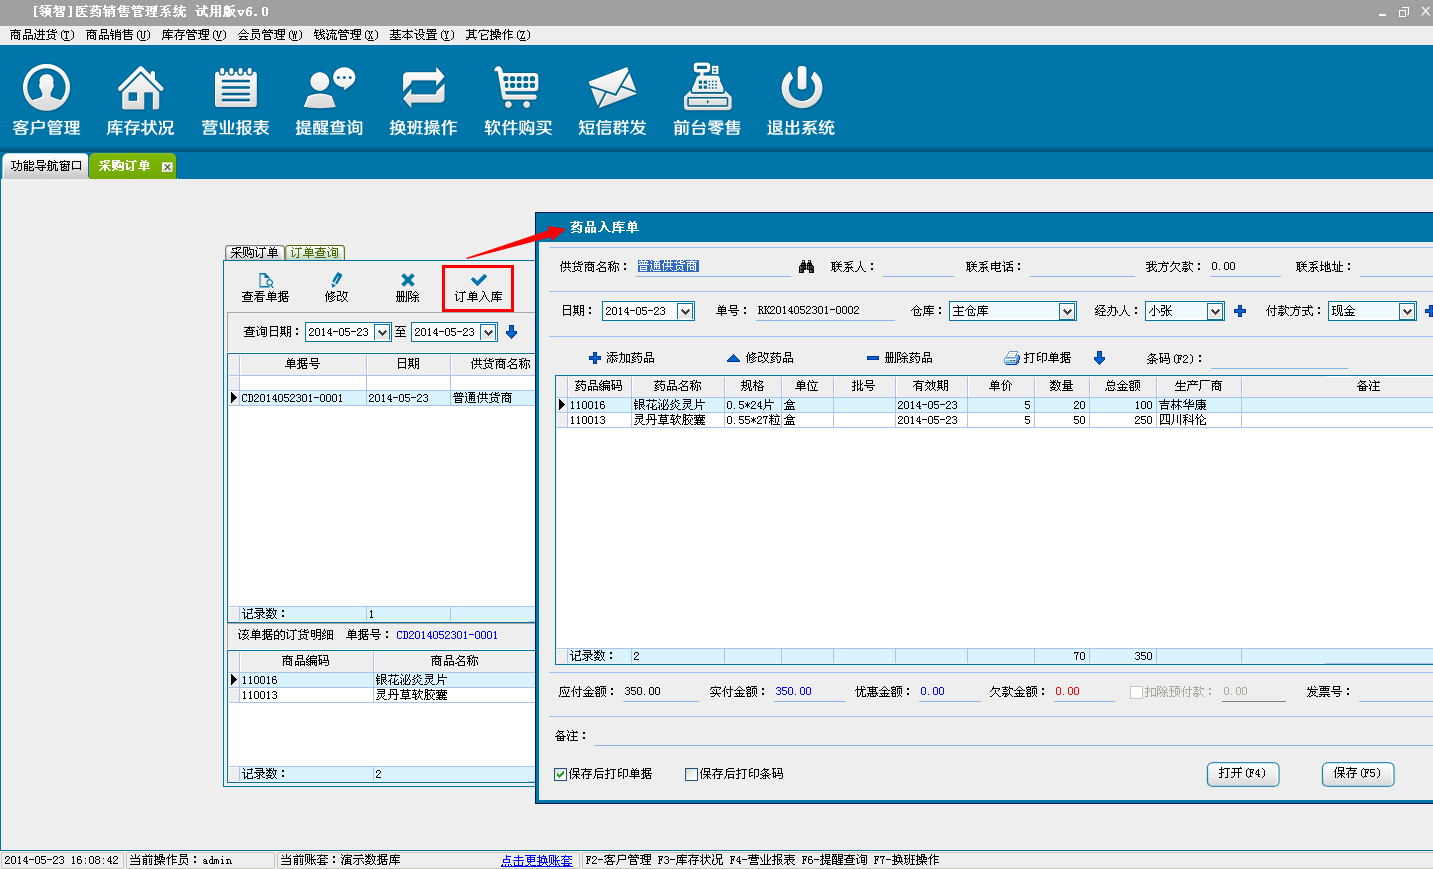Open 前台零售 cash register icon
This screenshot has width=1433, height=869.
(x=707, y=89)
